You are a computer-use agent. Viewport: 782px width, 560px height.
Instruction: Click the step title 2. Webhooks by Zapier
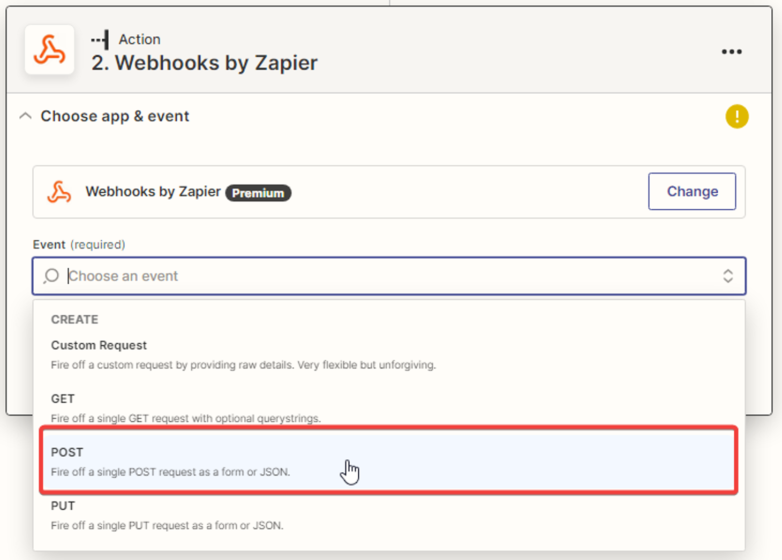coord(204,63)
